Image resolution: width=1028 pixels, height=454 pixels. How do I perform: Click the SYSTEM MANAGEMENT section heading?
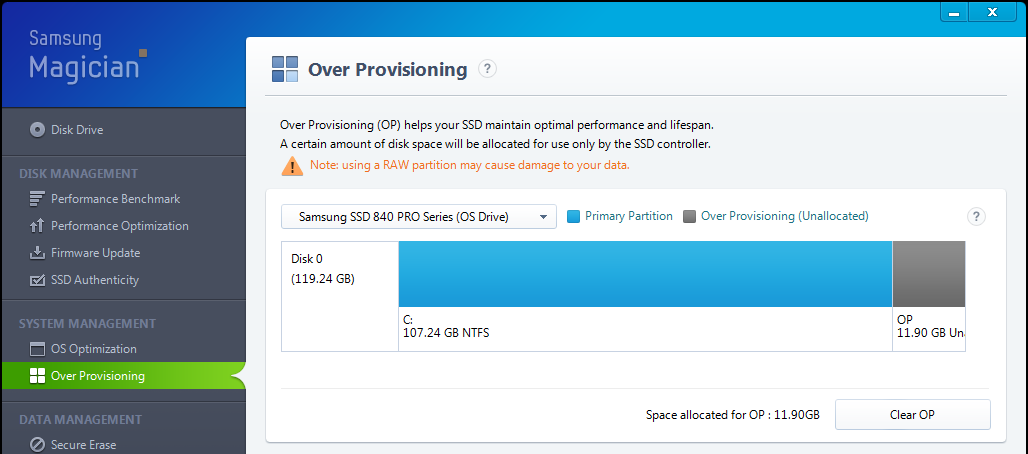(87, 323)
